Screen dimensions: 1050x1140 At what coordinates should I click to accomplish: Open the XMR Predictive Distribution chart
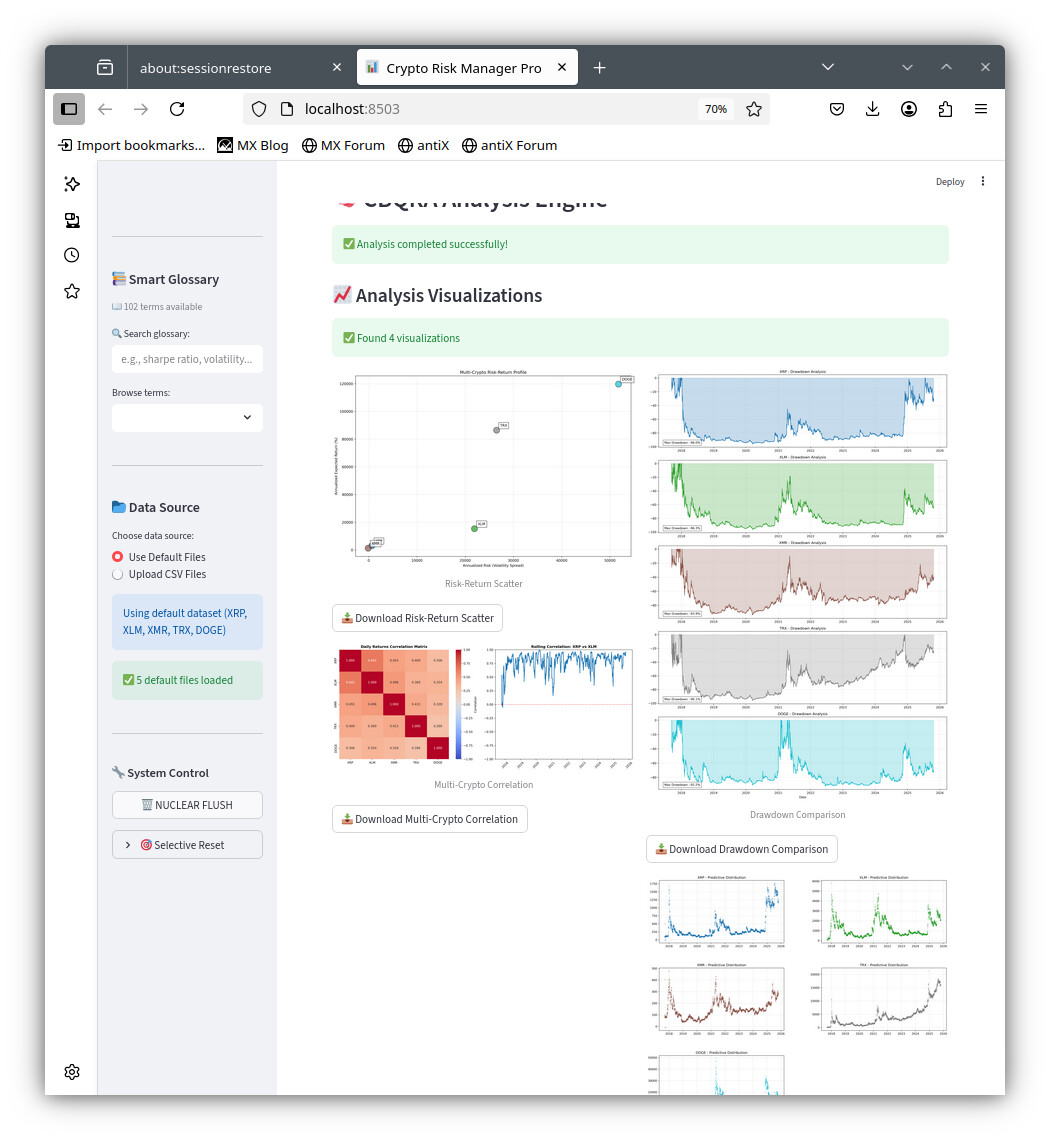click(716, 1000)
